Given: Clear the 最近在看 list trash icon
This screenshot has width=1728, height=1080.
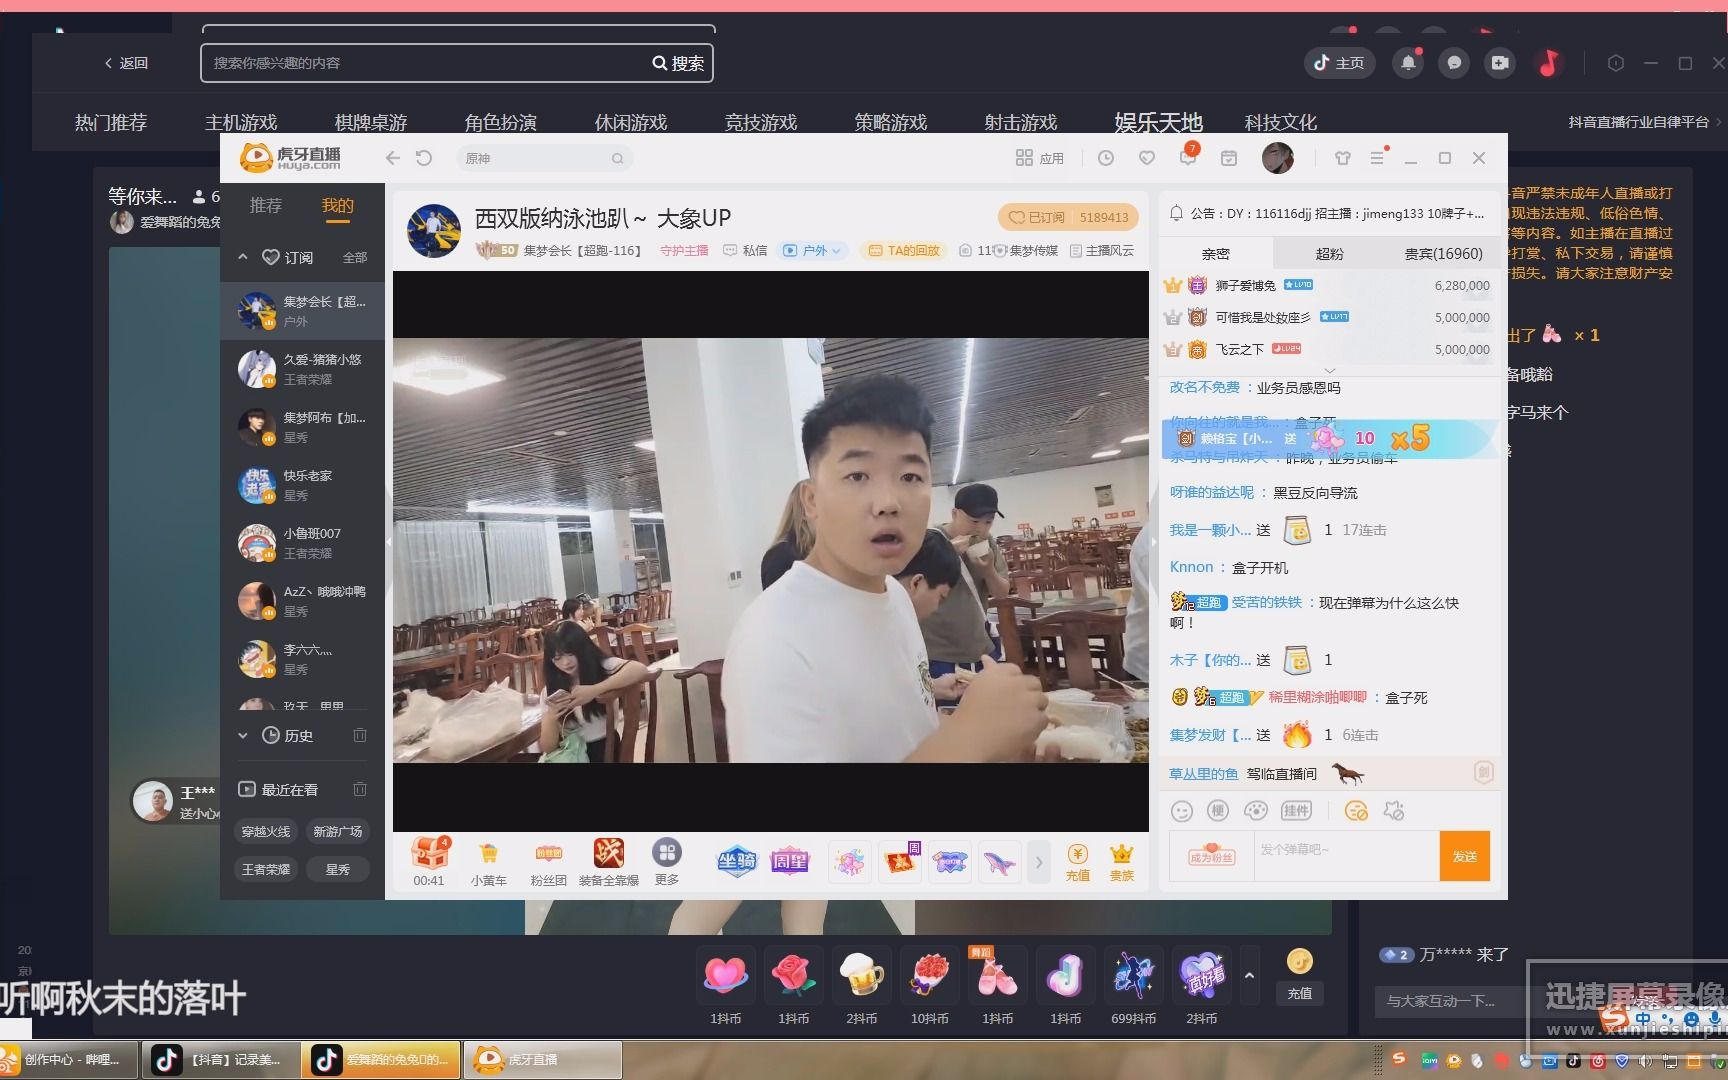Looking at the screenshot, I should point(360,789).
